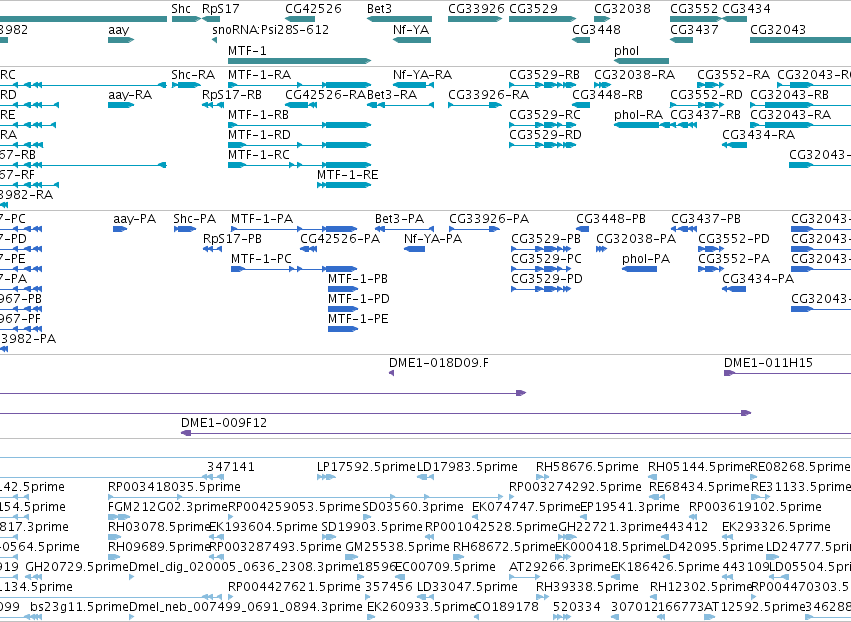The image size is (851, 622).
Task: Select the CG3529-PD protein label
Action: pos(547,279)
